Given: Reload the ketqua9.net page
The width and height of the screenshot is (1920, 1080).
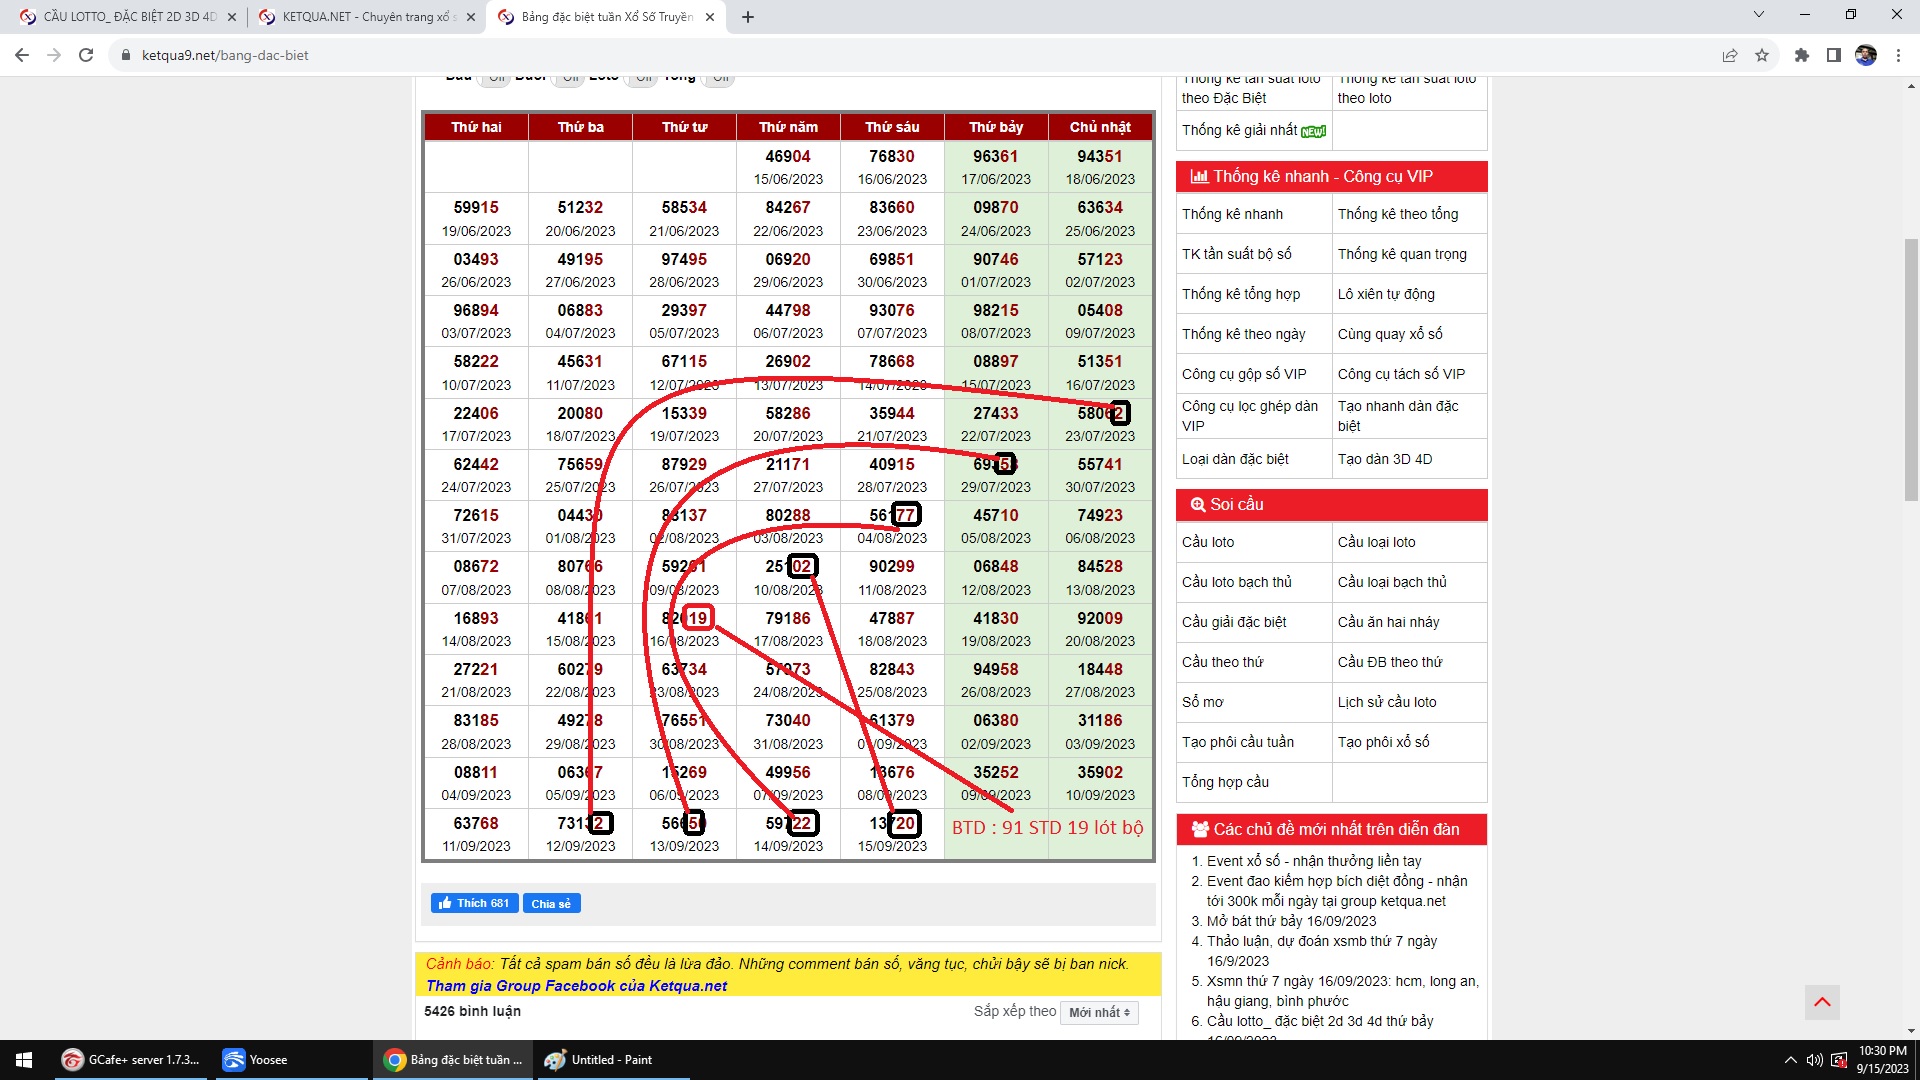Looking at the screenshot, I should click(x=86, y=55).
